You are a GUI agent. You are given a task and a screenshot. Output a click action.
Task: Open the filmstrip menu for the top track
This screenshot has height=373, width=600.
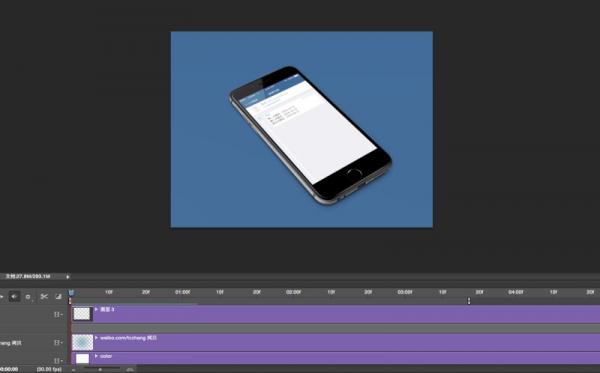tap(58, 314)
